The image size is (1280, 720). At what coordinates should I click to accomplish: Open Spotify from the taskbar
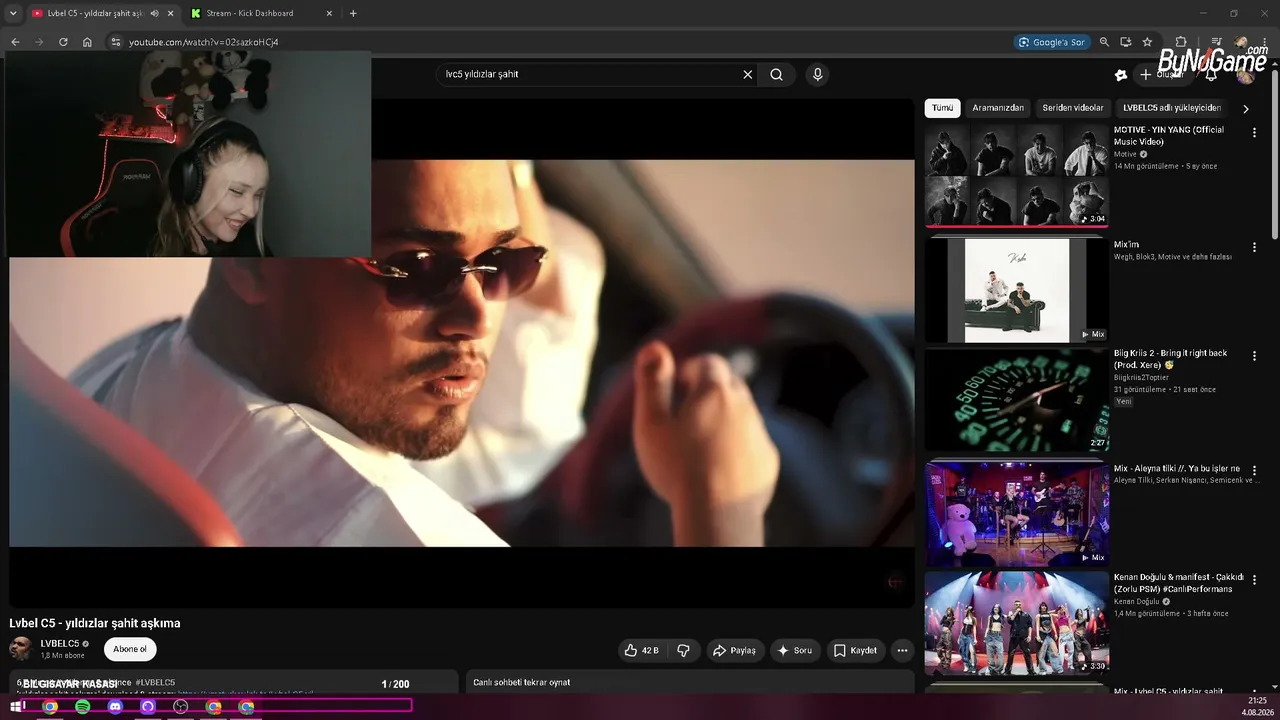tap(83, 706)
